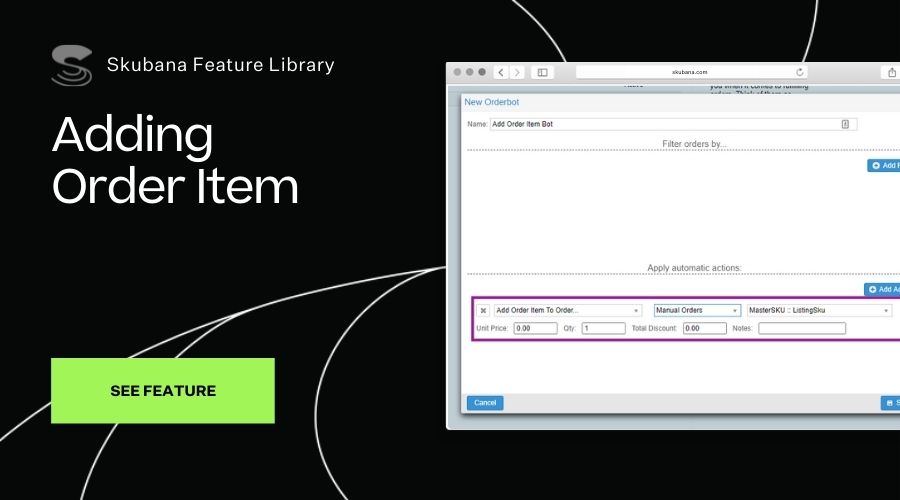This screenshot has width=900, height=500.
Task: Click the Filter orders by label
Action: (694, 144)
